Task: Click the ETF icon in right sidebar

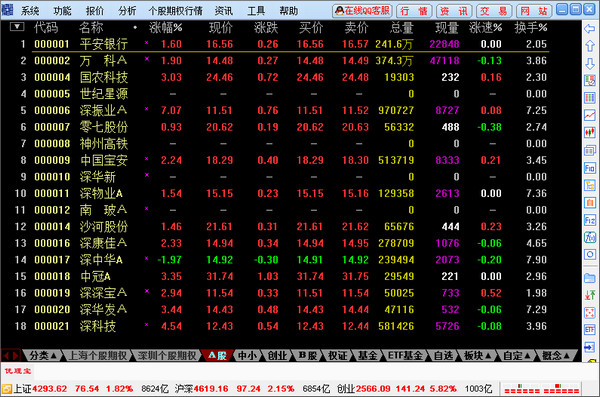Action: (590, 330)
